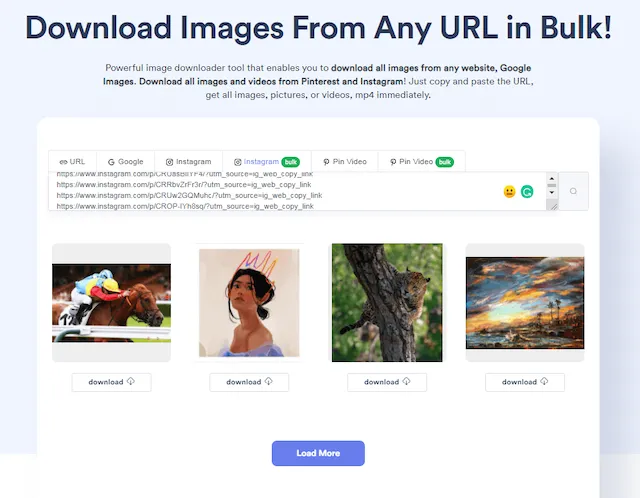Download the horse racing image

111,382
